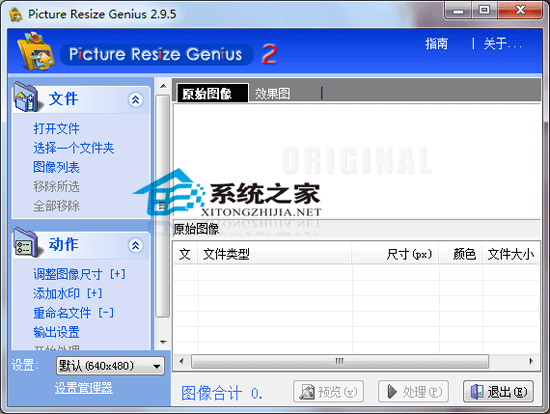
Task: Open the 设置管理器 link
Action: (x=84, y=388)
